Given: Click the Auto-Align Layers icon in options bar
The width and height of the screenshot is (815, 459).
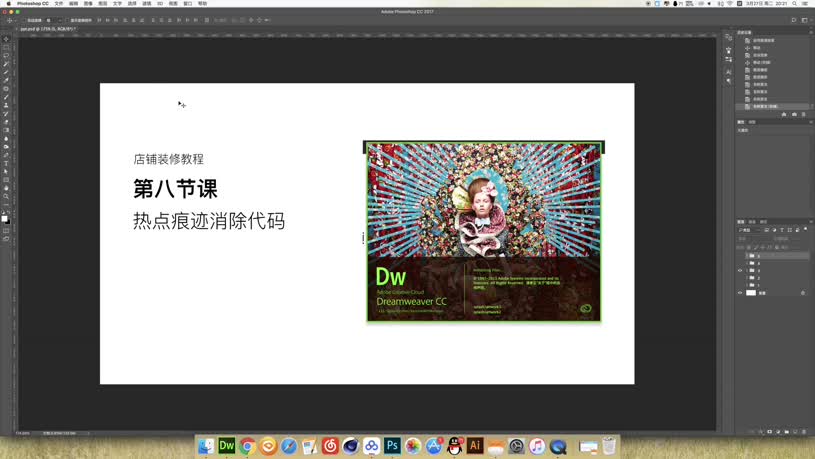Looking at the screenshot, I should (207, 20).
